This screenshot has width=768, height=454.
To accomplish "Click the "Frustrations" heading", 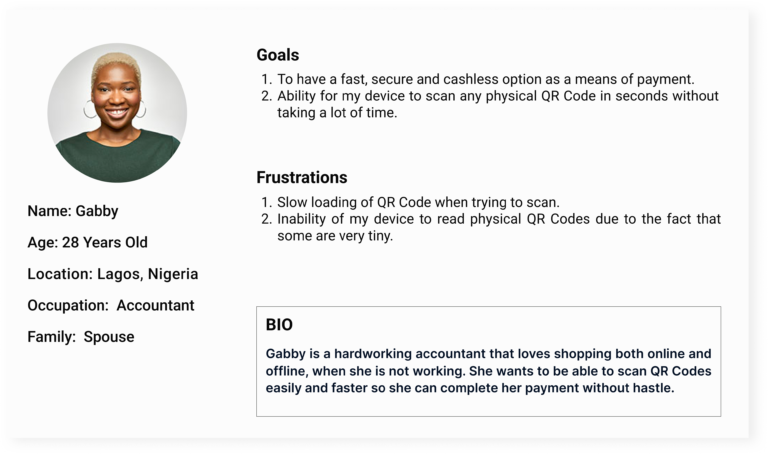I will [x=301, y=177].
